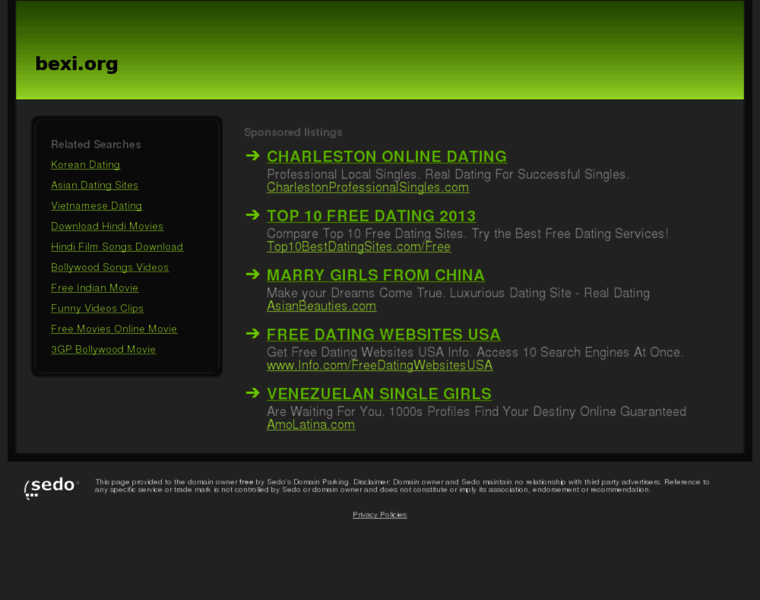Click arrow icon beside Venezuelan Single Girls
Screen dimensions: 760x600
(253, 393)
